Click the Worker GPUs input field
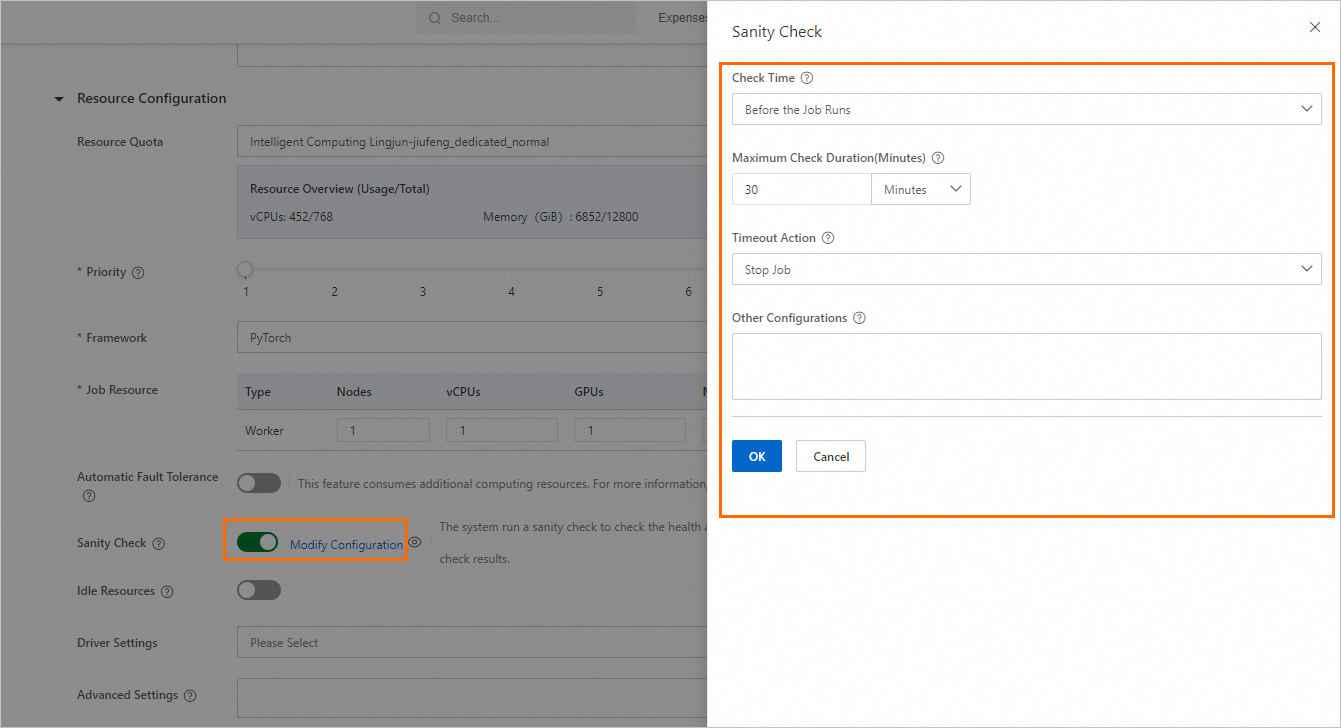Viewport: 1341px width, 728px height. click(x=630, y=430)
